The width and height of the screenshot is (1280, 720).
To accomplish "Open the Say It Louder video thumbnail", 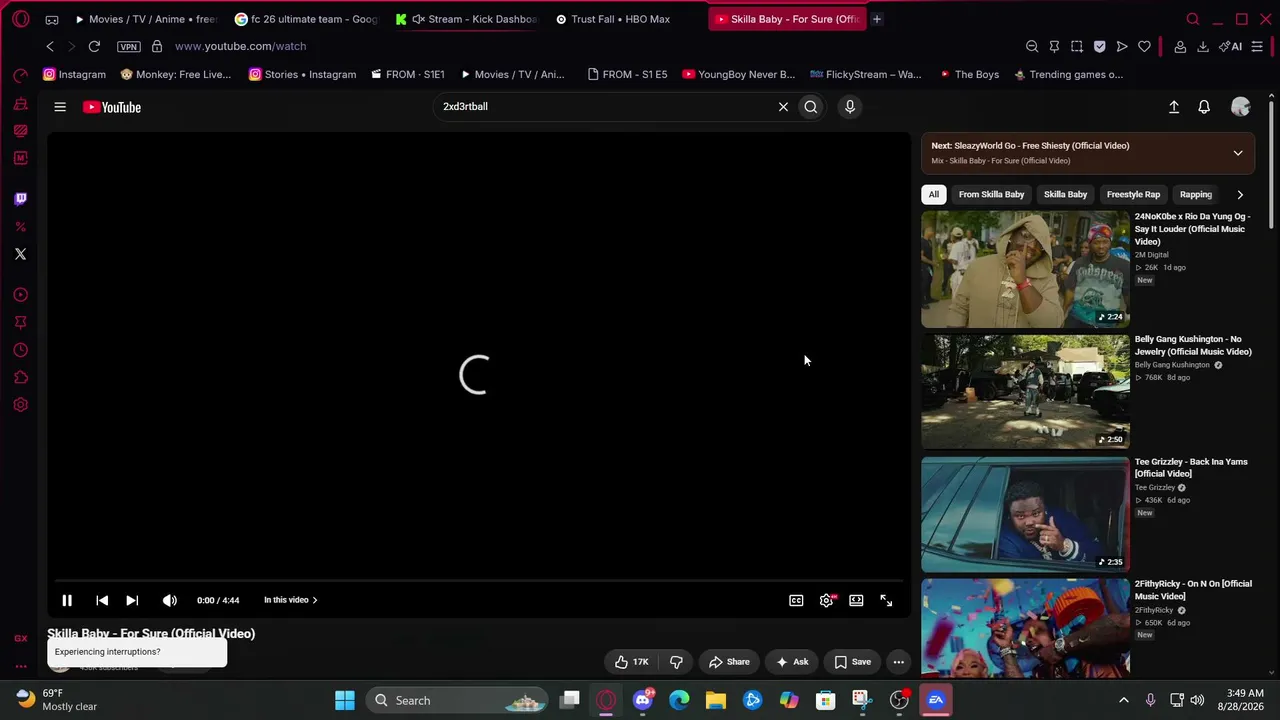I will pyautogui.click(x=1025, y=269).
